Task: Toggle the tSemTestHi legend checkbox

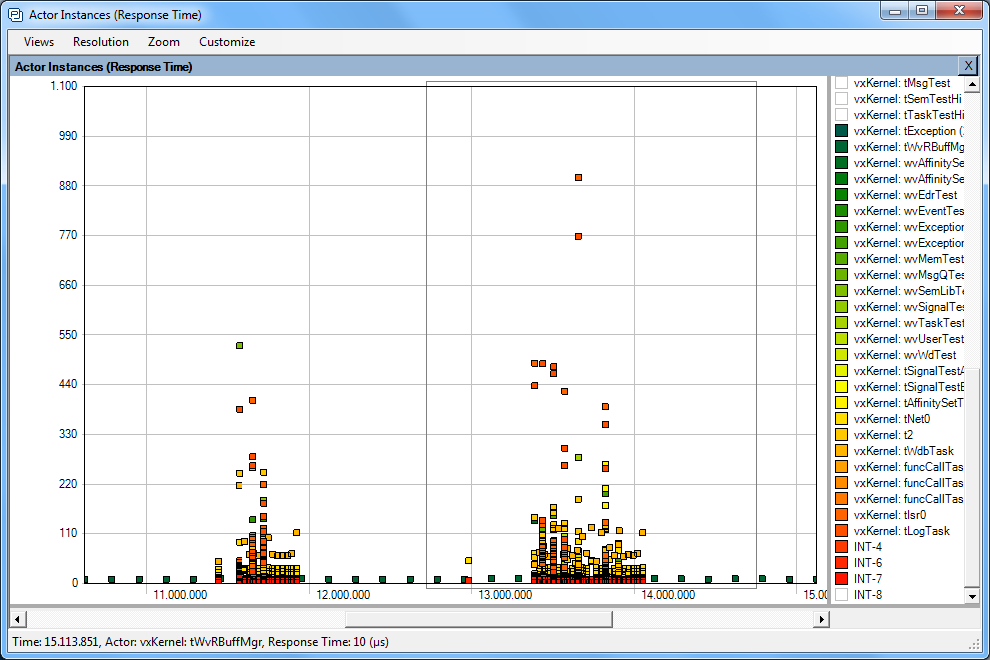Action: [842, 99]
